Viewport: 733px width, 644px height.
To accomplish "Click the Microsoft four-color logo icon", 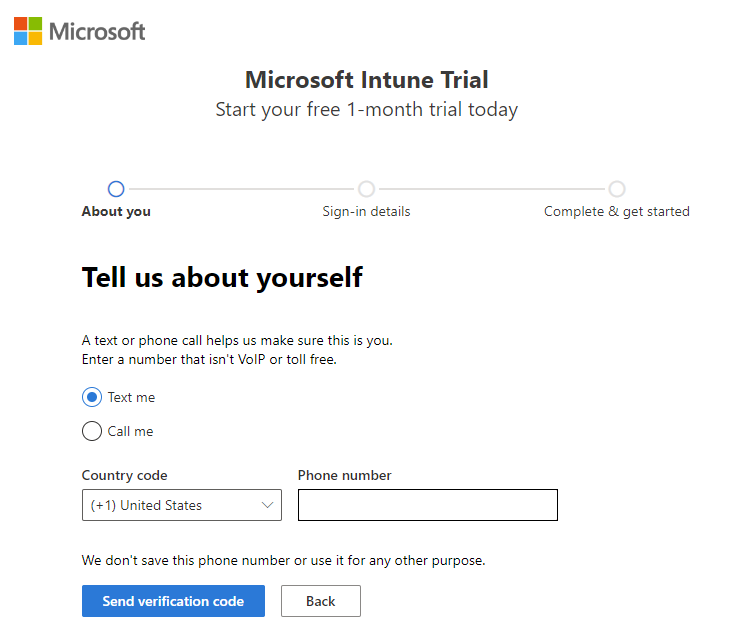I will tap(28, 31).
